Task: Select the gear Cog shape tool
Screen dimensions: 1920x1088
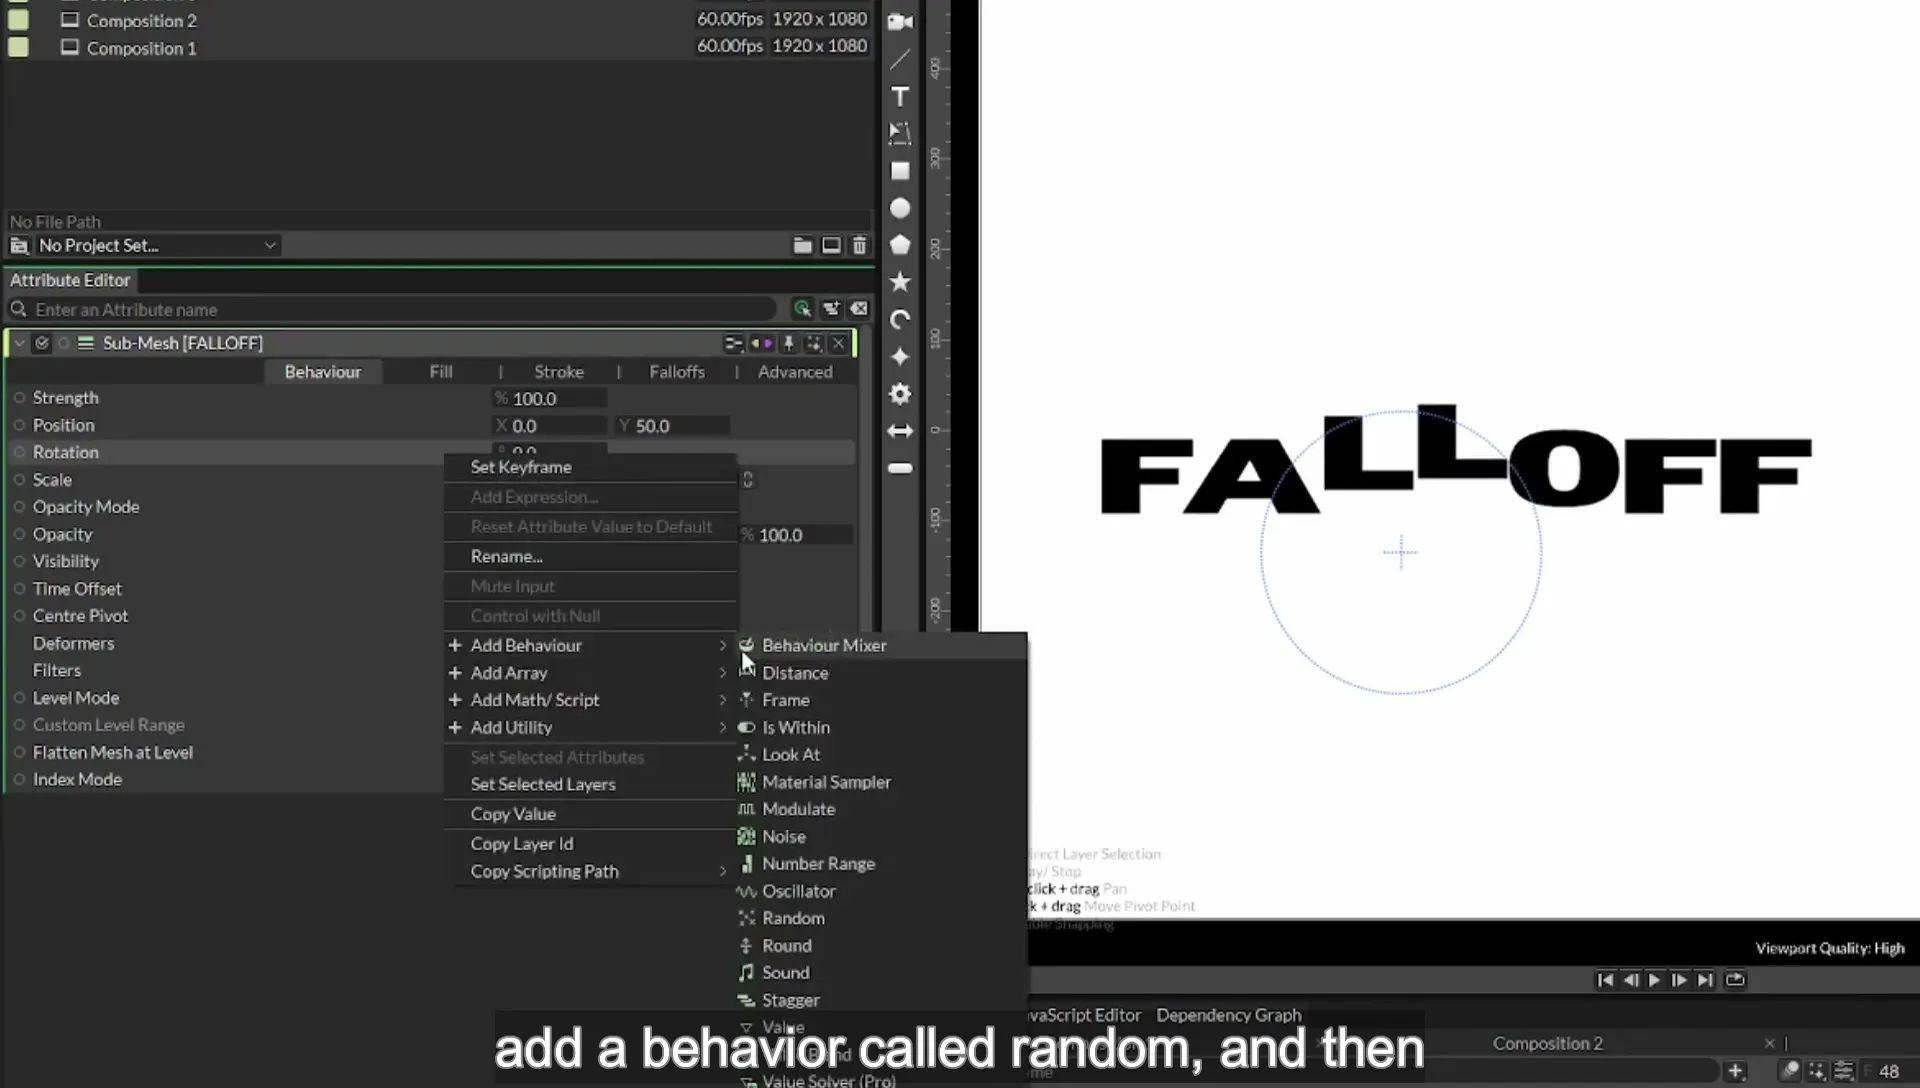Action: [900, 394]
